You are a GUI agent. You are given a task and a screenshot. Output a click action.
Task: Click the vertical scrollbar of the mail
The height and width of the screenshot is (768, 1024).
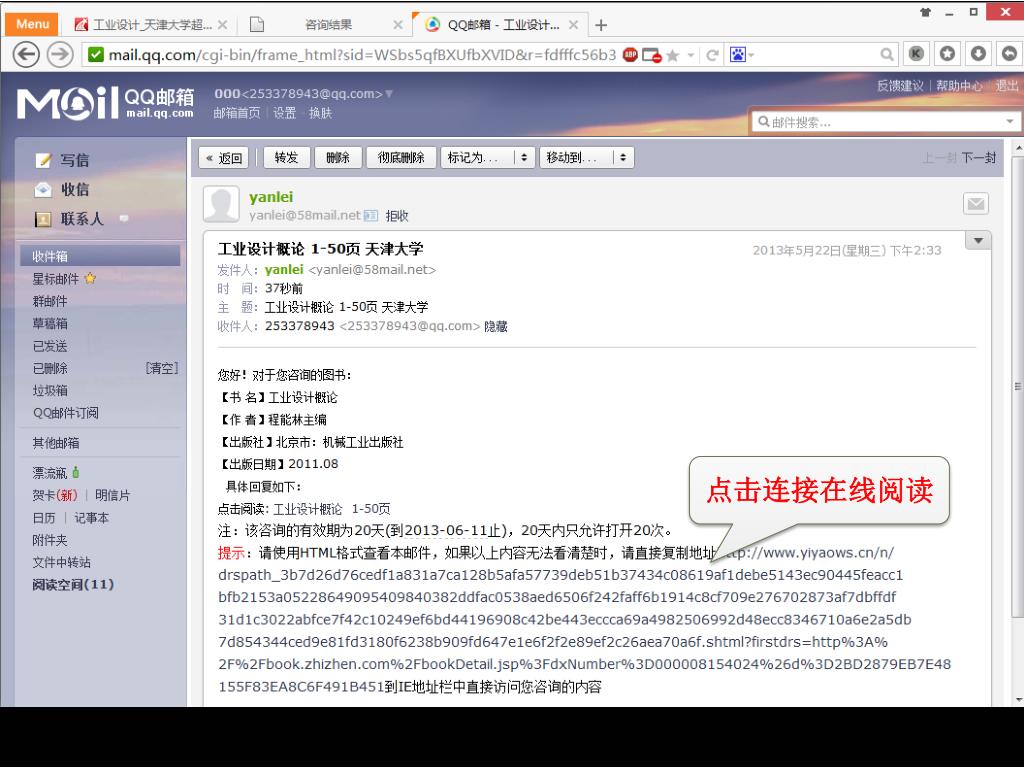tap(1017, 385)
